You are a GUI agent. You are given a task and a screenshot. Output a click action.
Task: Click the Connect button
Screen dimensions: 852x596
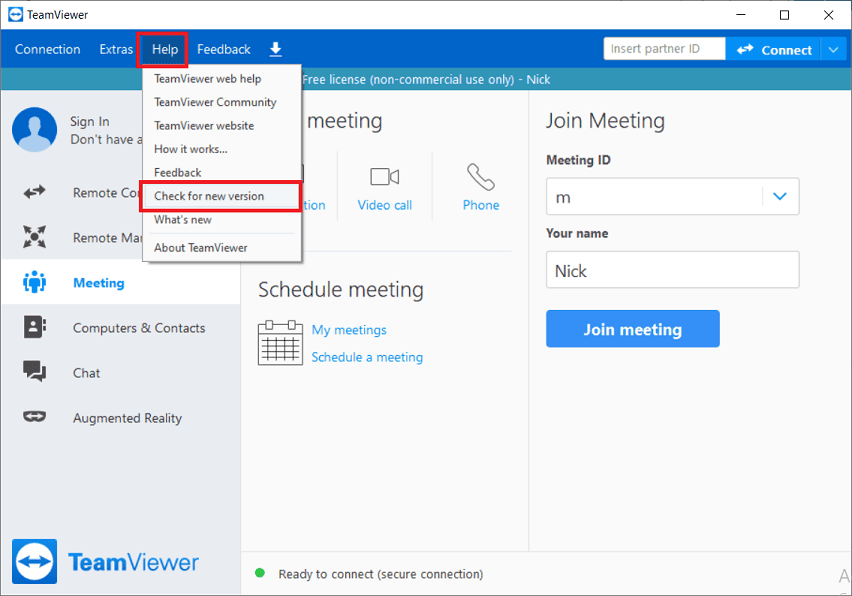pos(774,50)
